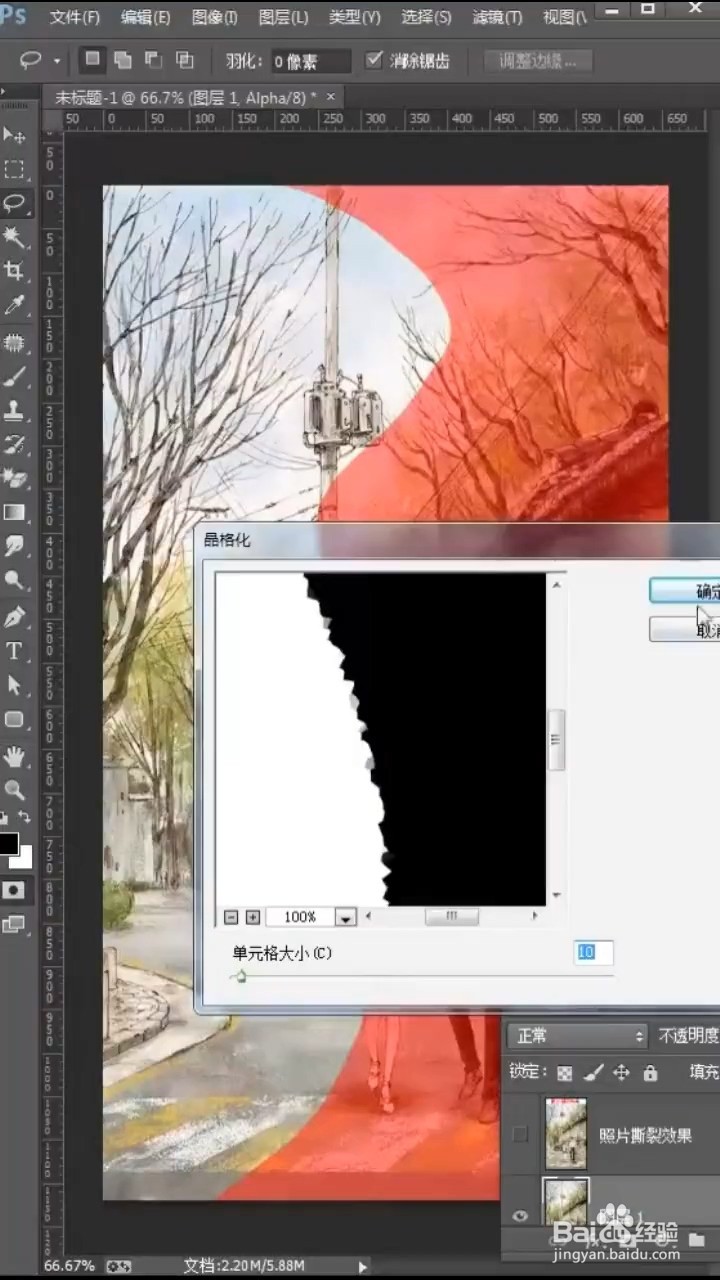
Task: Click the preview horizontal scrollbar thumb
Action: tap(451, 916)
